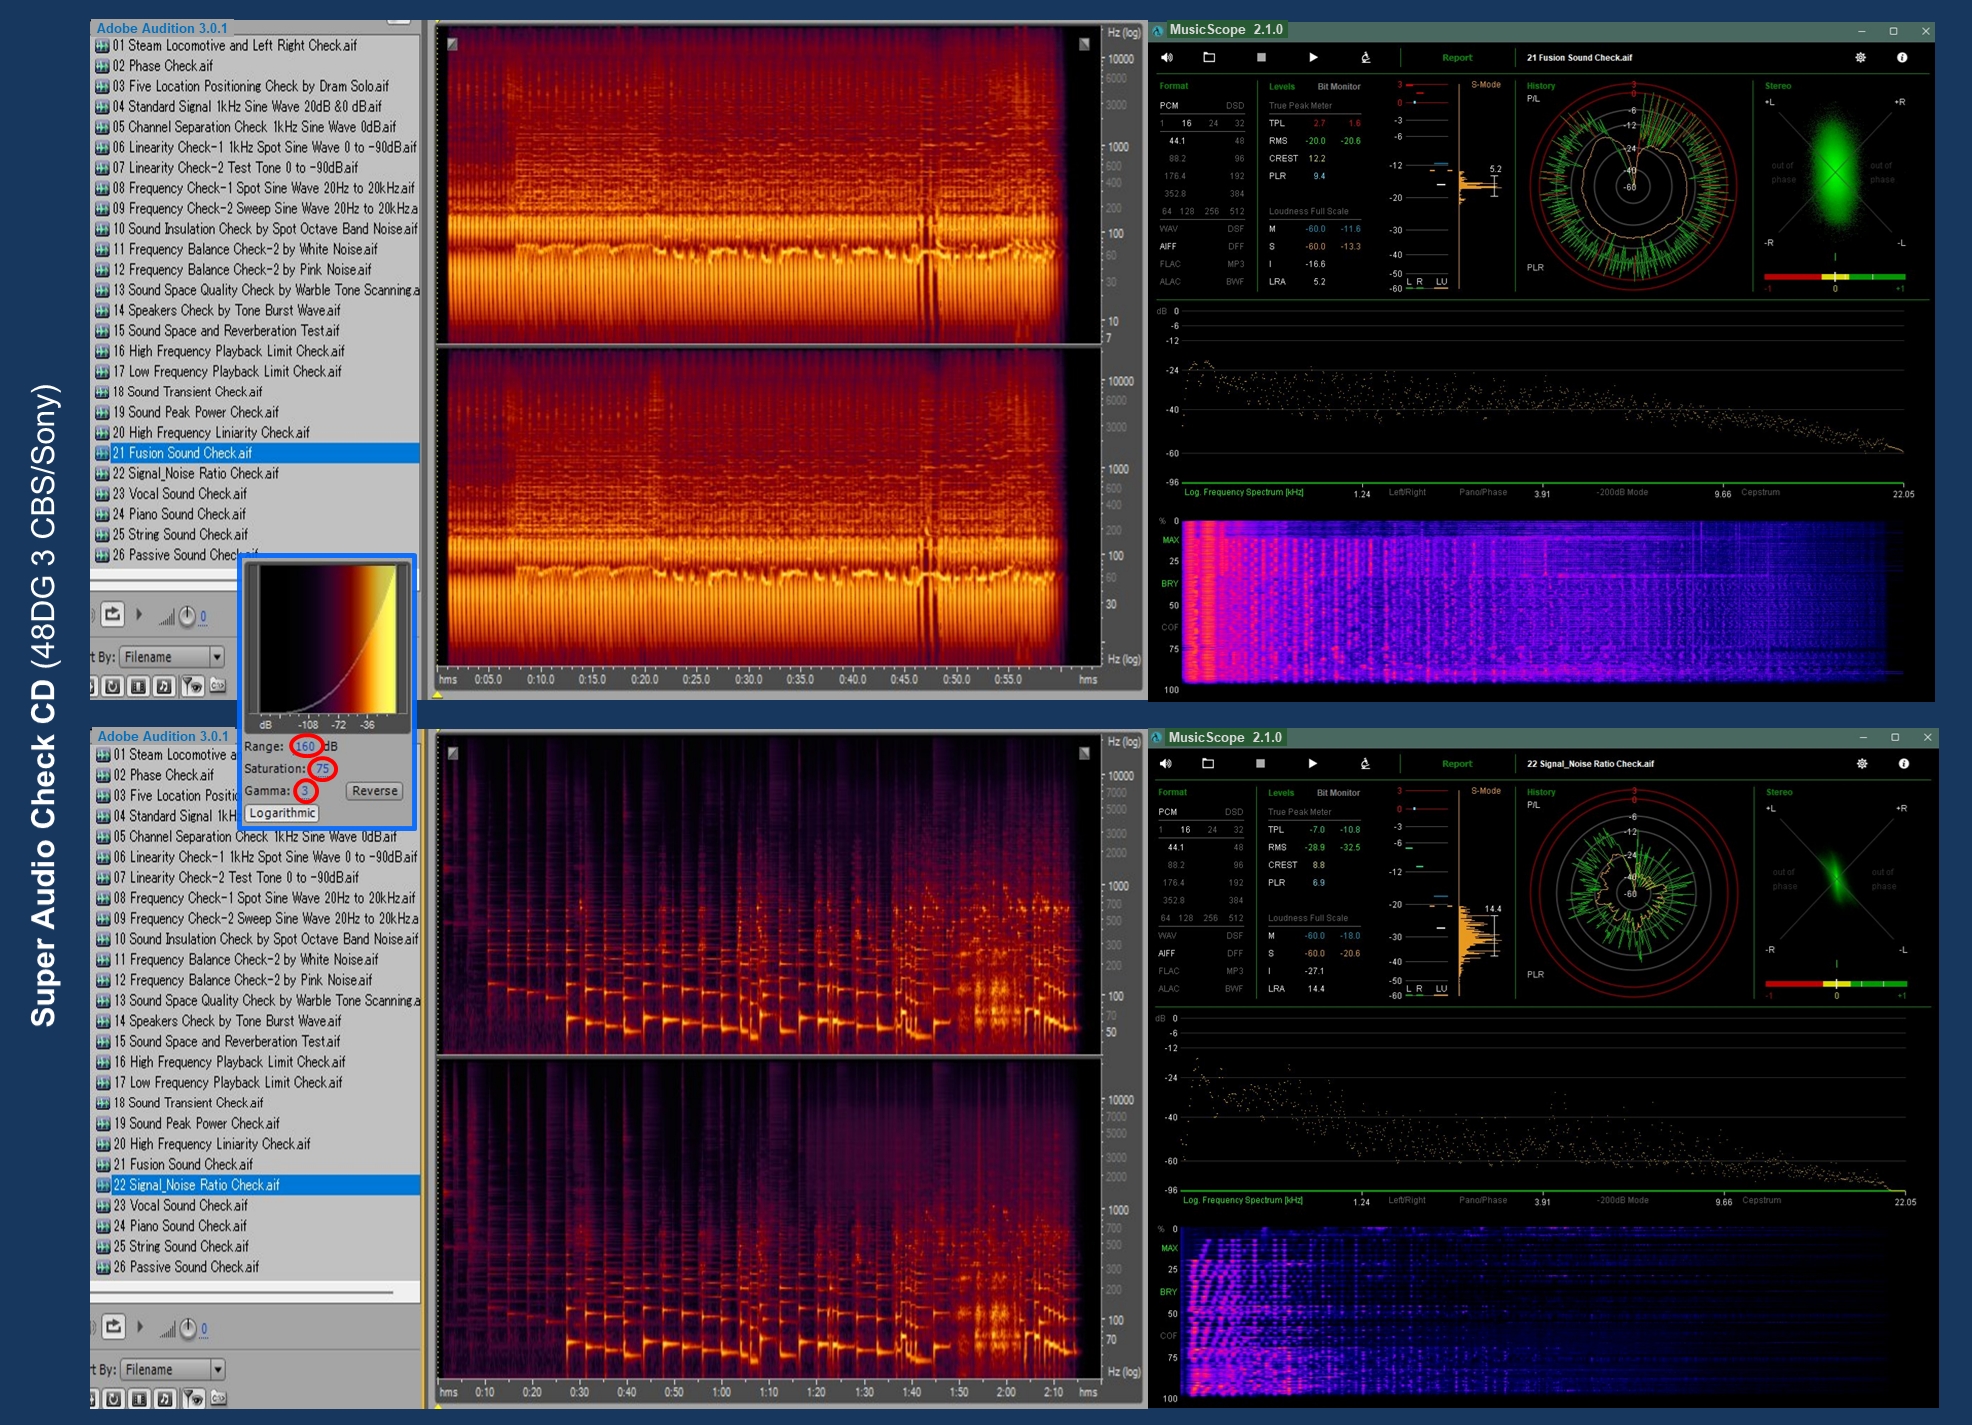This screenshot has height=1425, width=1972.
Task: Toggle the speaker icon in upper MusicScope window
Action: 1167,58
